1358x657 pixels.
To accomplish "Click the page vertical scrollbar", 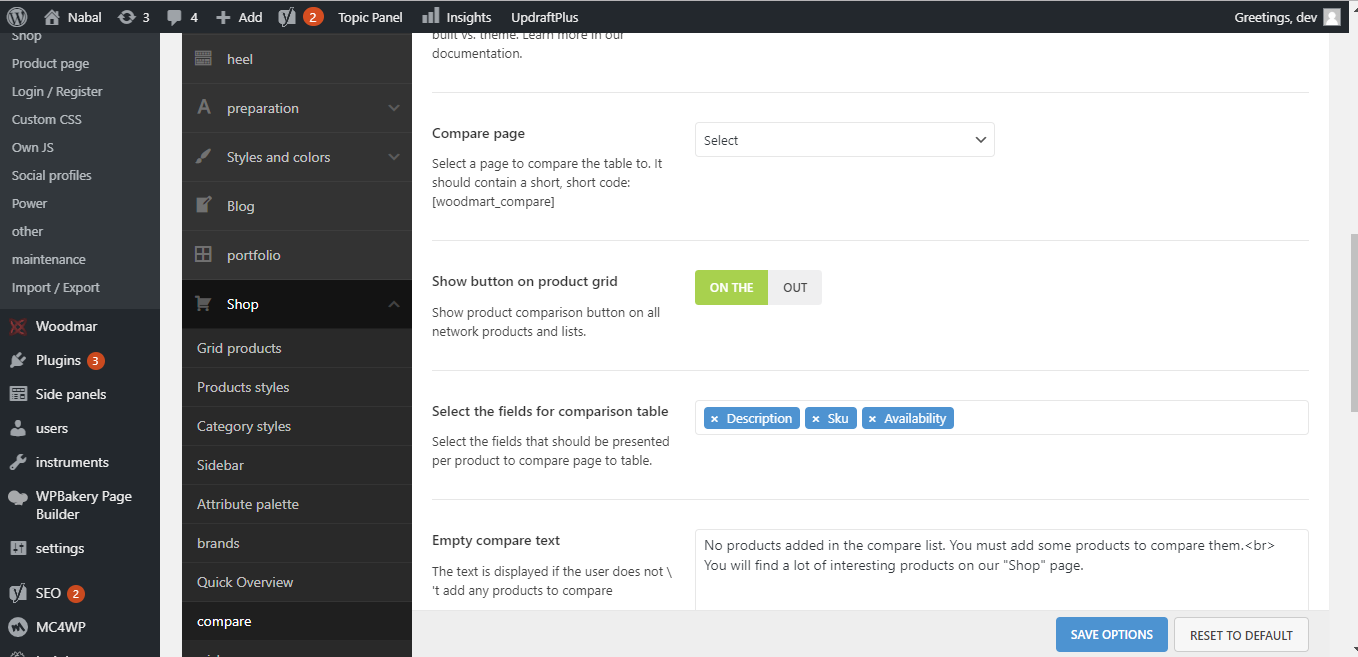I will (1354, 320).
